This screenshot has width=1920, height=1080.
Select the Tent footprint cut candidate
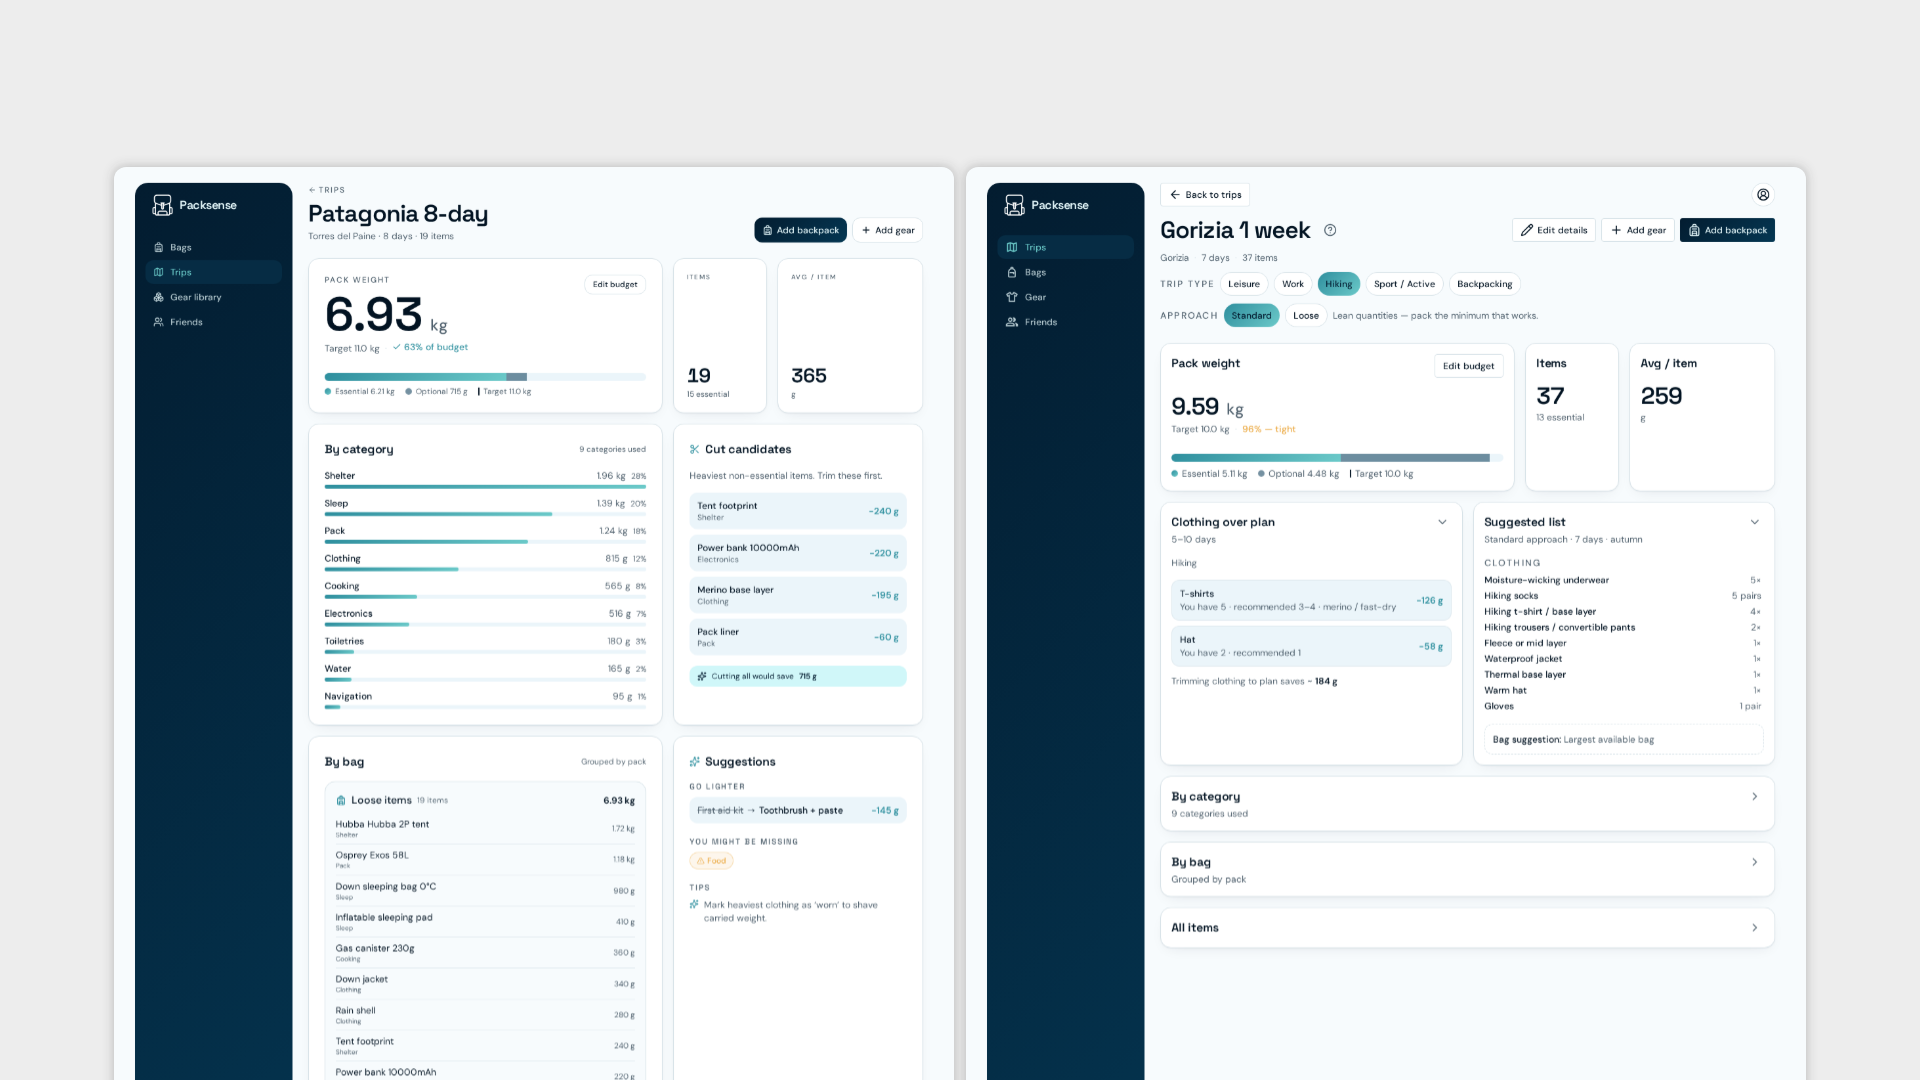coord(798,511)
